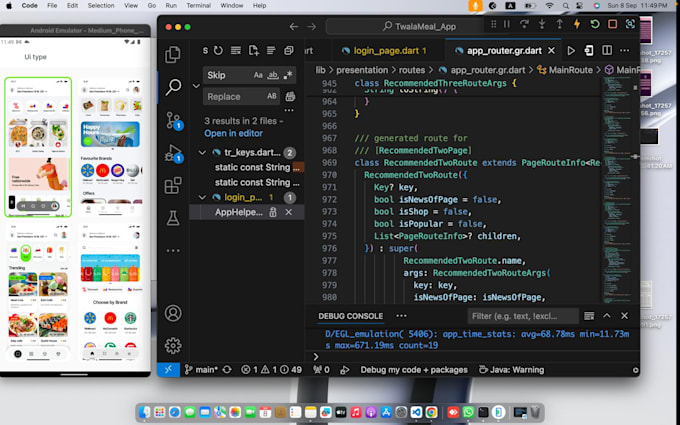
Task: Open the Extensions view
Action: click(173, 186)
